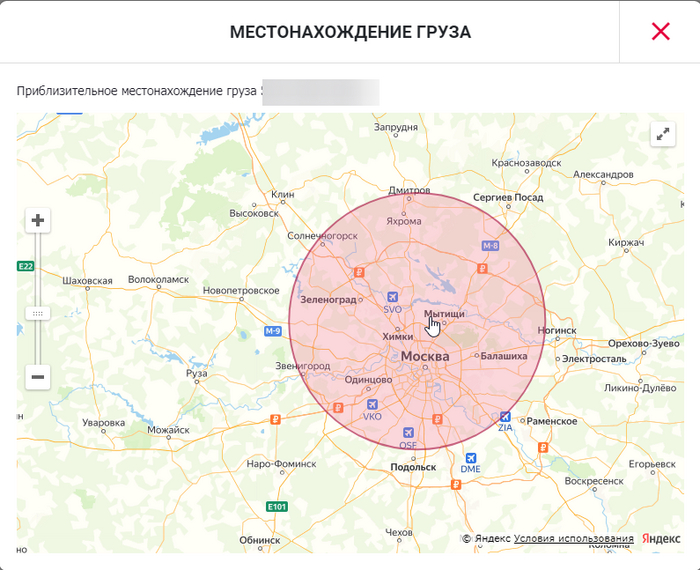Image resolution: width=700 pixels, height=570 pixels.
Task: Open the Условия использования link
Action: point(574,539)
